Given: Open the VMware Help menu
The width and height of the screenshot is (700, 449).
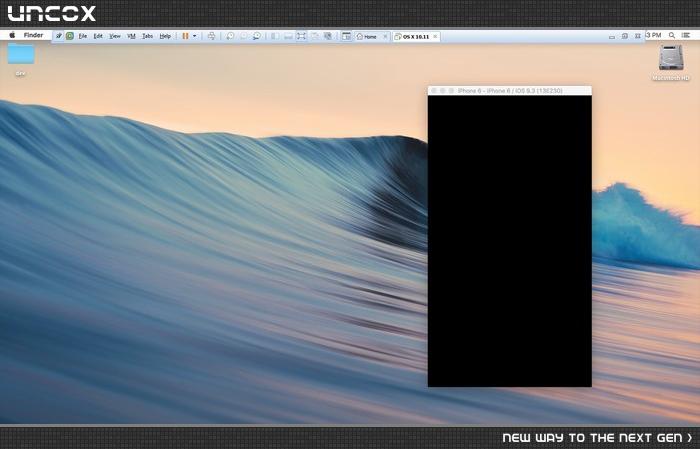Looking at the screenshot, I should (x=165, y=36).
